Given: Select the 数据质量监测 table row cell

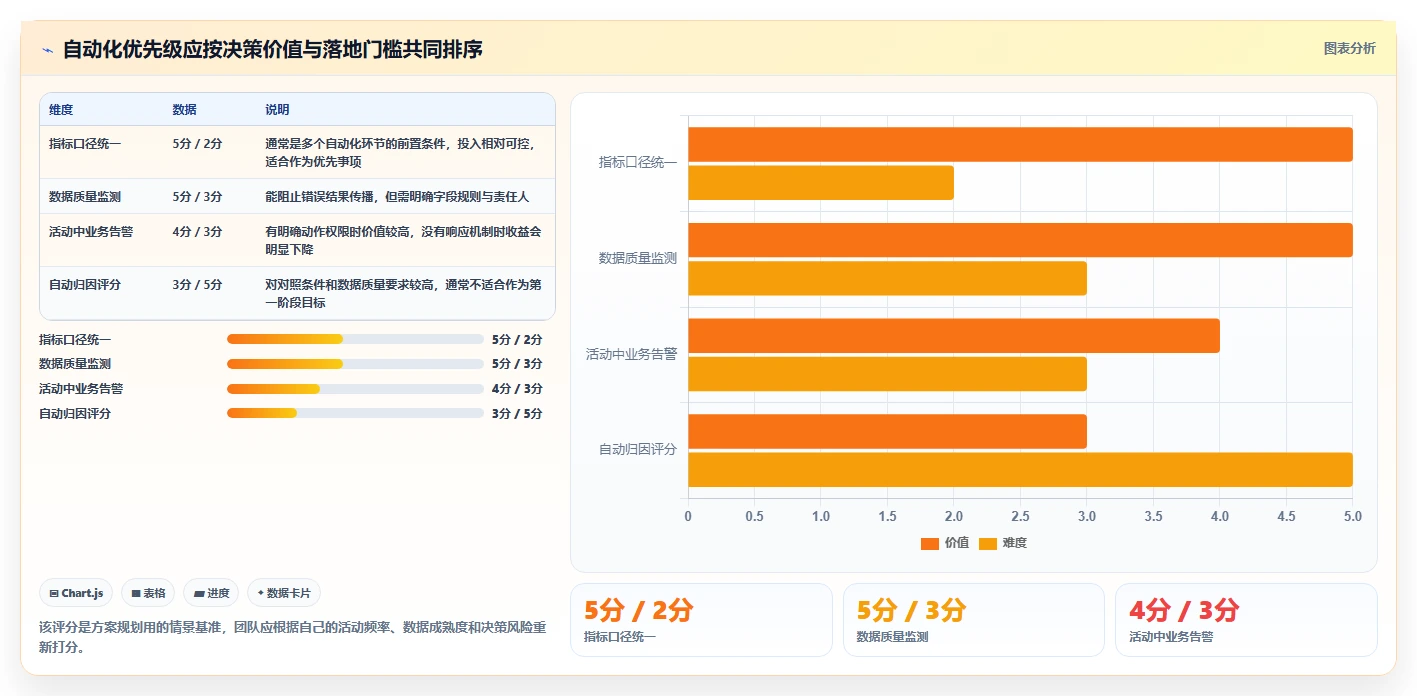Looking at the screenshot, I should 85,197.
